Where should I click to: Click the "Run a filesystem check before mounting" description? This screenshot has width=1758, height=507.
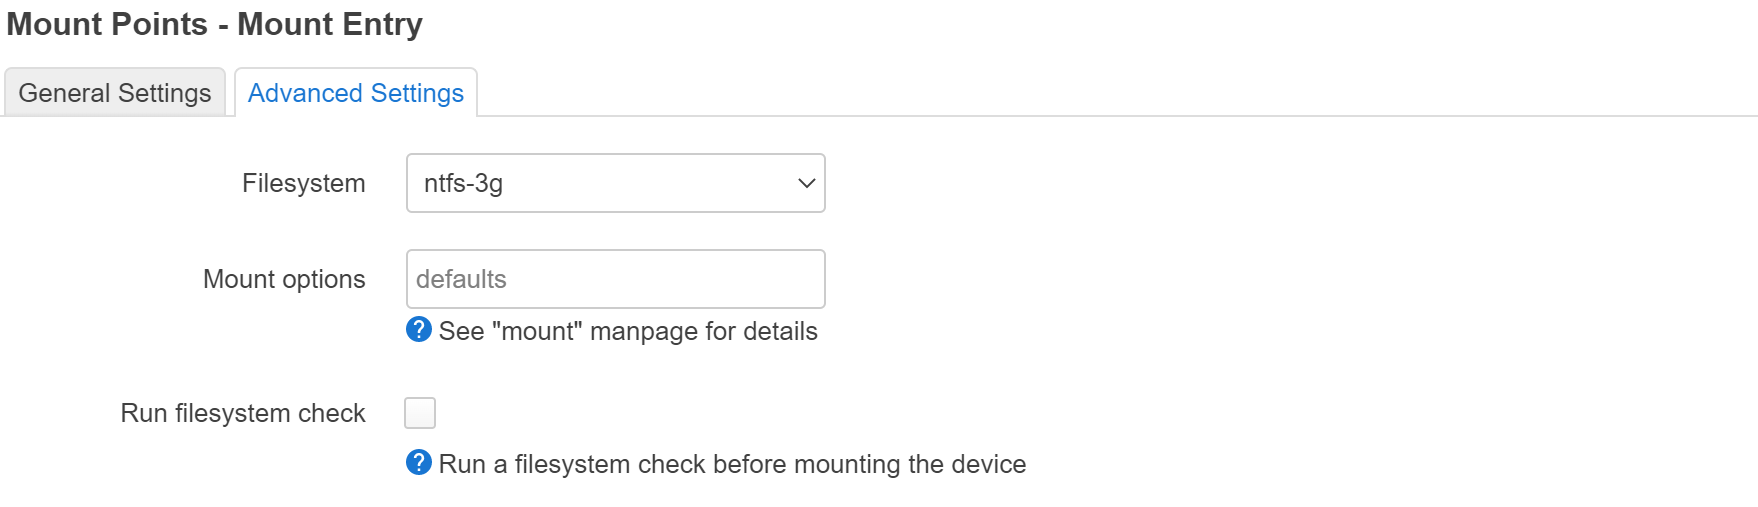[x=732, y=464]
